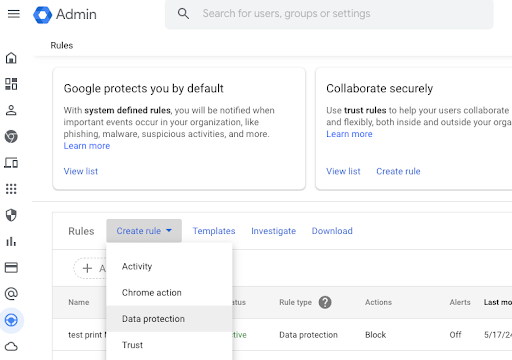The image size is (512, 360).
Task: Open Chrome browser icon in sidebar
Action: [11, 137]
